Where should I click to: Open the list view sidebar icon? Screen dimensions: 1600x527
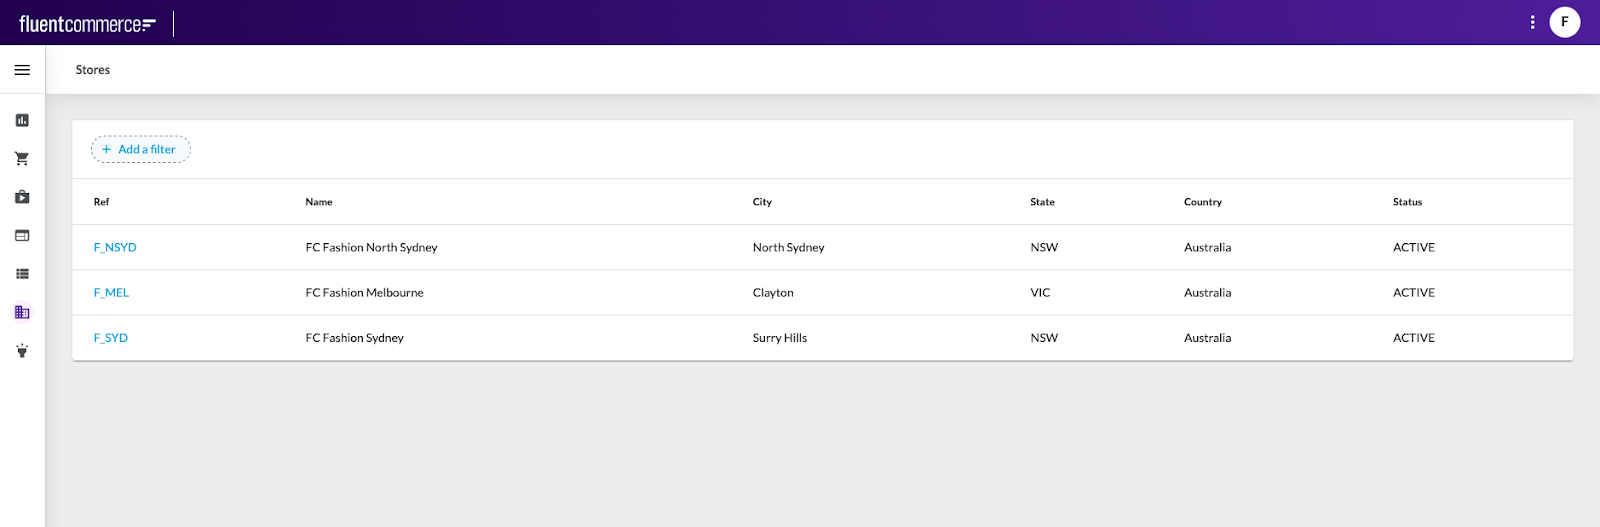pos(22,274)
